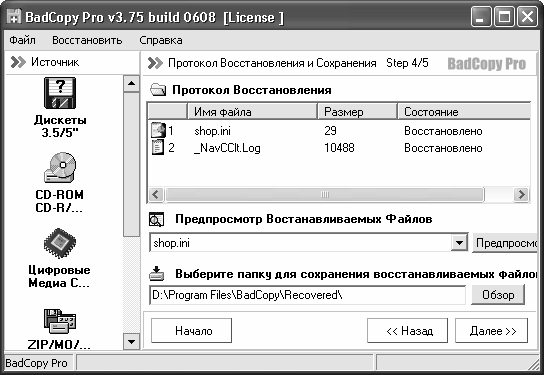The image size is (544, 375).
Task: Select the CD-ROM CD-R source icon
Action: 60,167
